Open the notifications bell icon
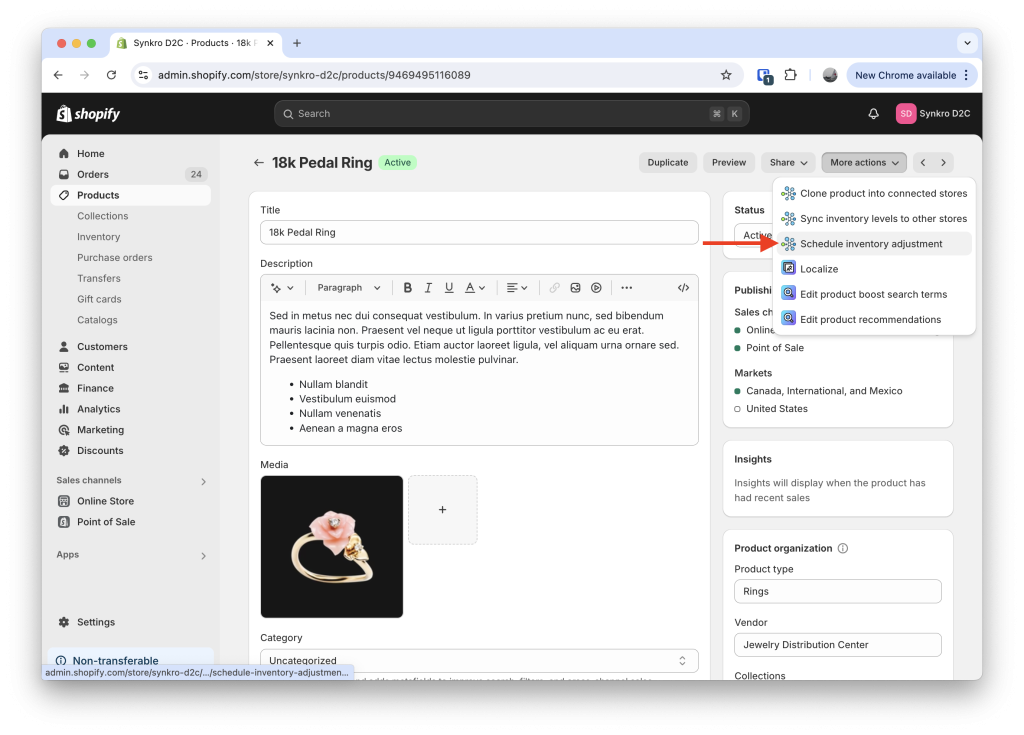 tap(873, 113)
